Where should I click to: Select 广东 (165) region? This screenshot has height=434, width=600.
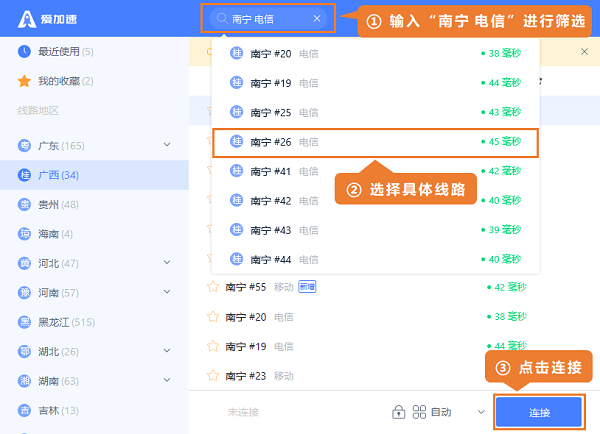[x=94, y=145]
